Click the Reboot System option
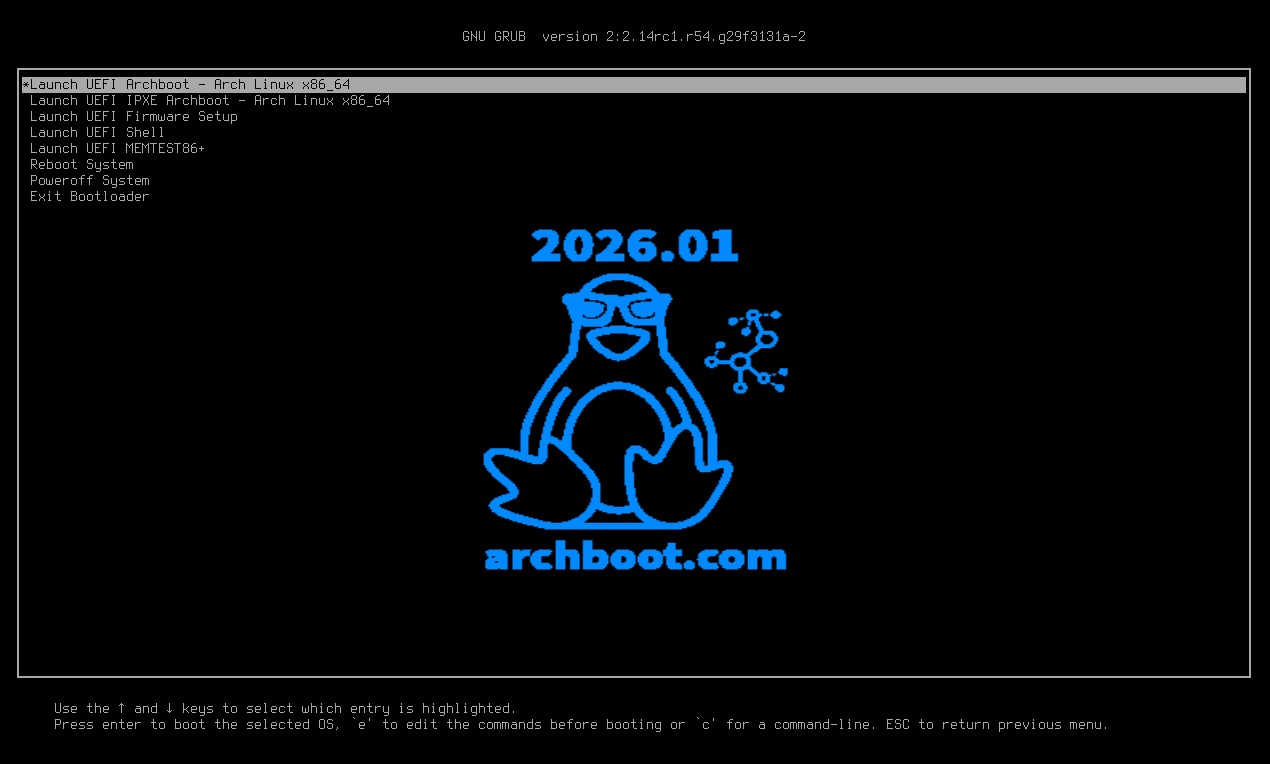The width and height of the screenshot is (1270, 764). (x=81, y=165)
